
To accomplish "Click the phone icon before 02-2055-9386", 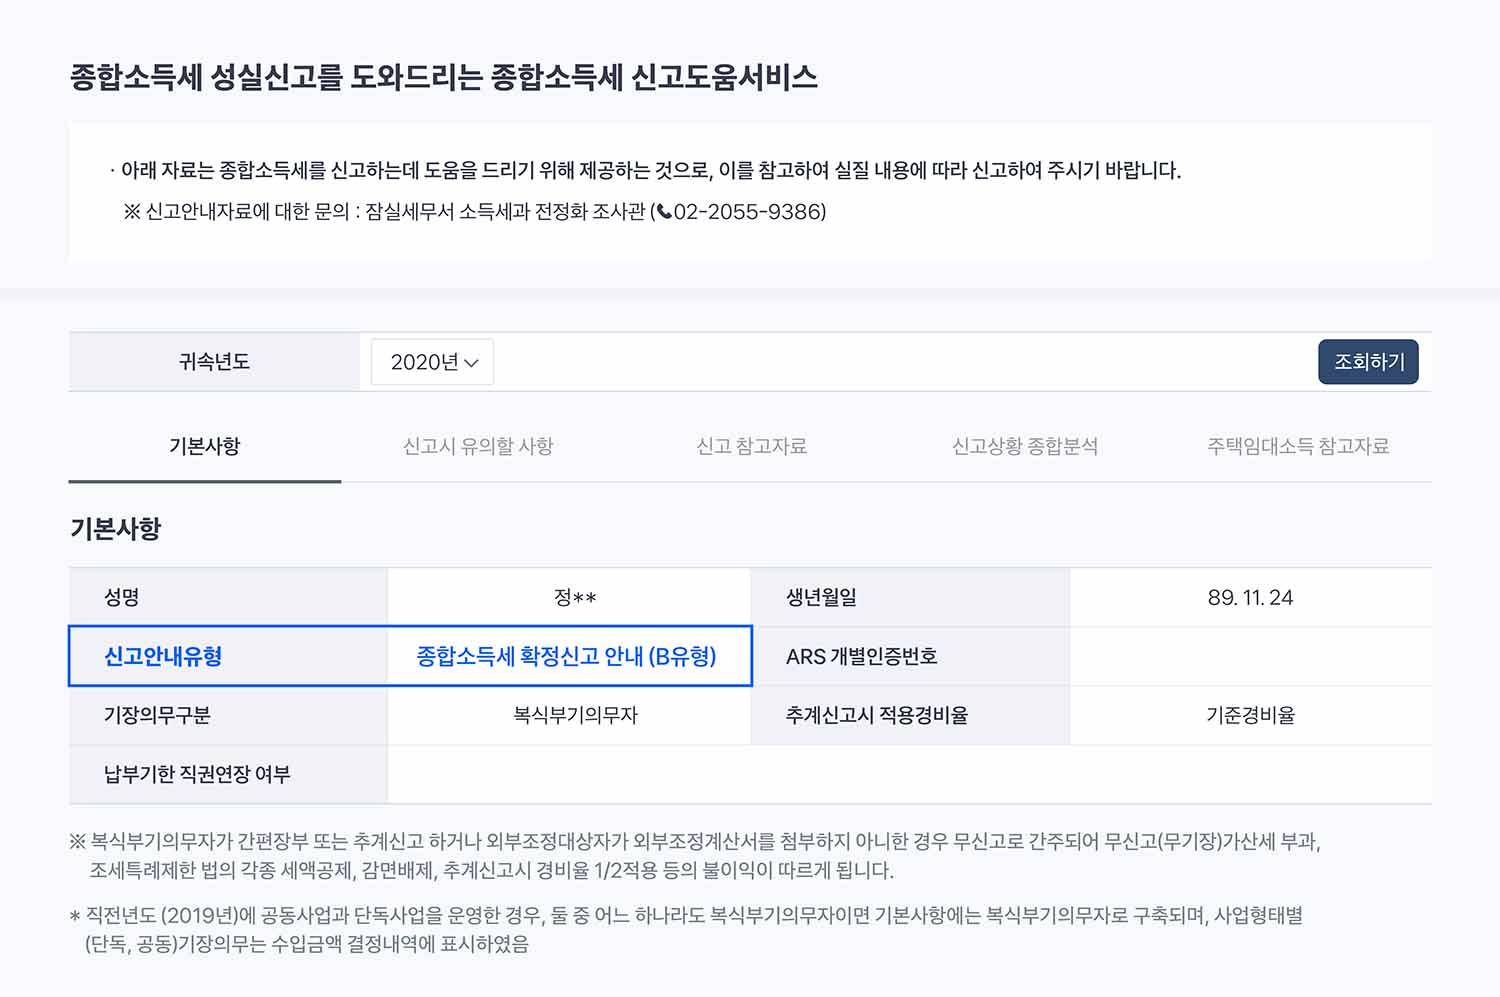I will tap(664, 212).
